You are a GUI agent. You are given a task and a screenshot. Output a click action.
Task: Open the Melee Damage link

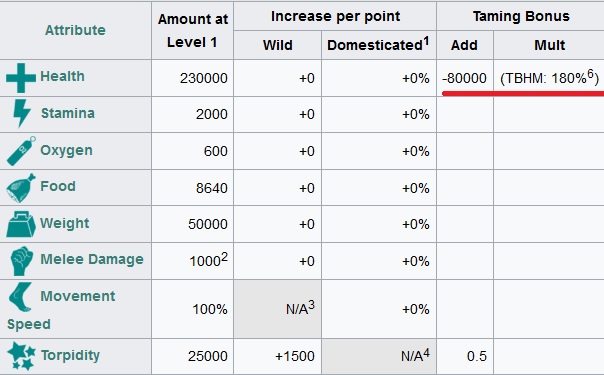92,259
